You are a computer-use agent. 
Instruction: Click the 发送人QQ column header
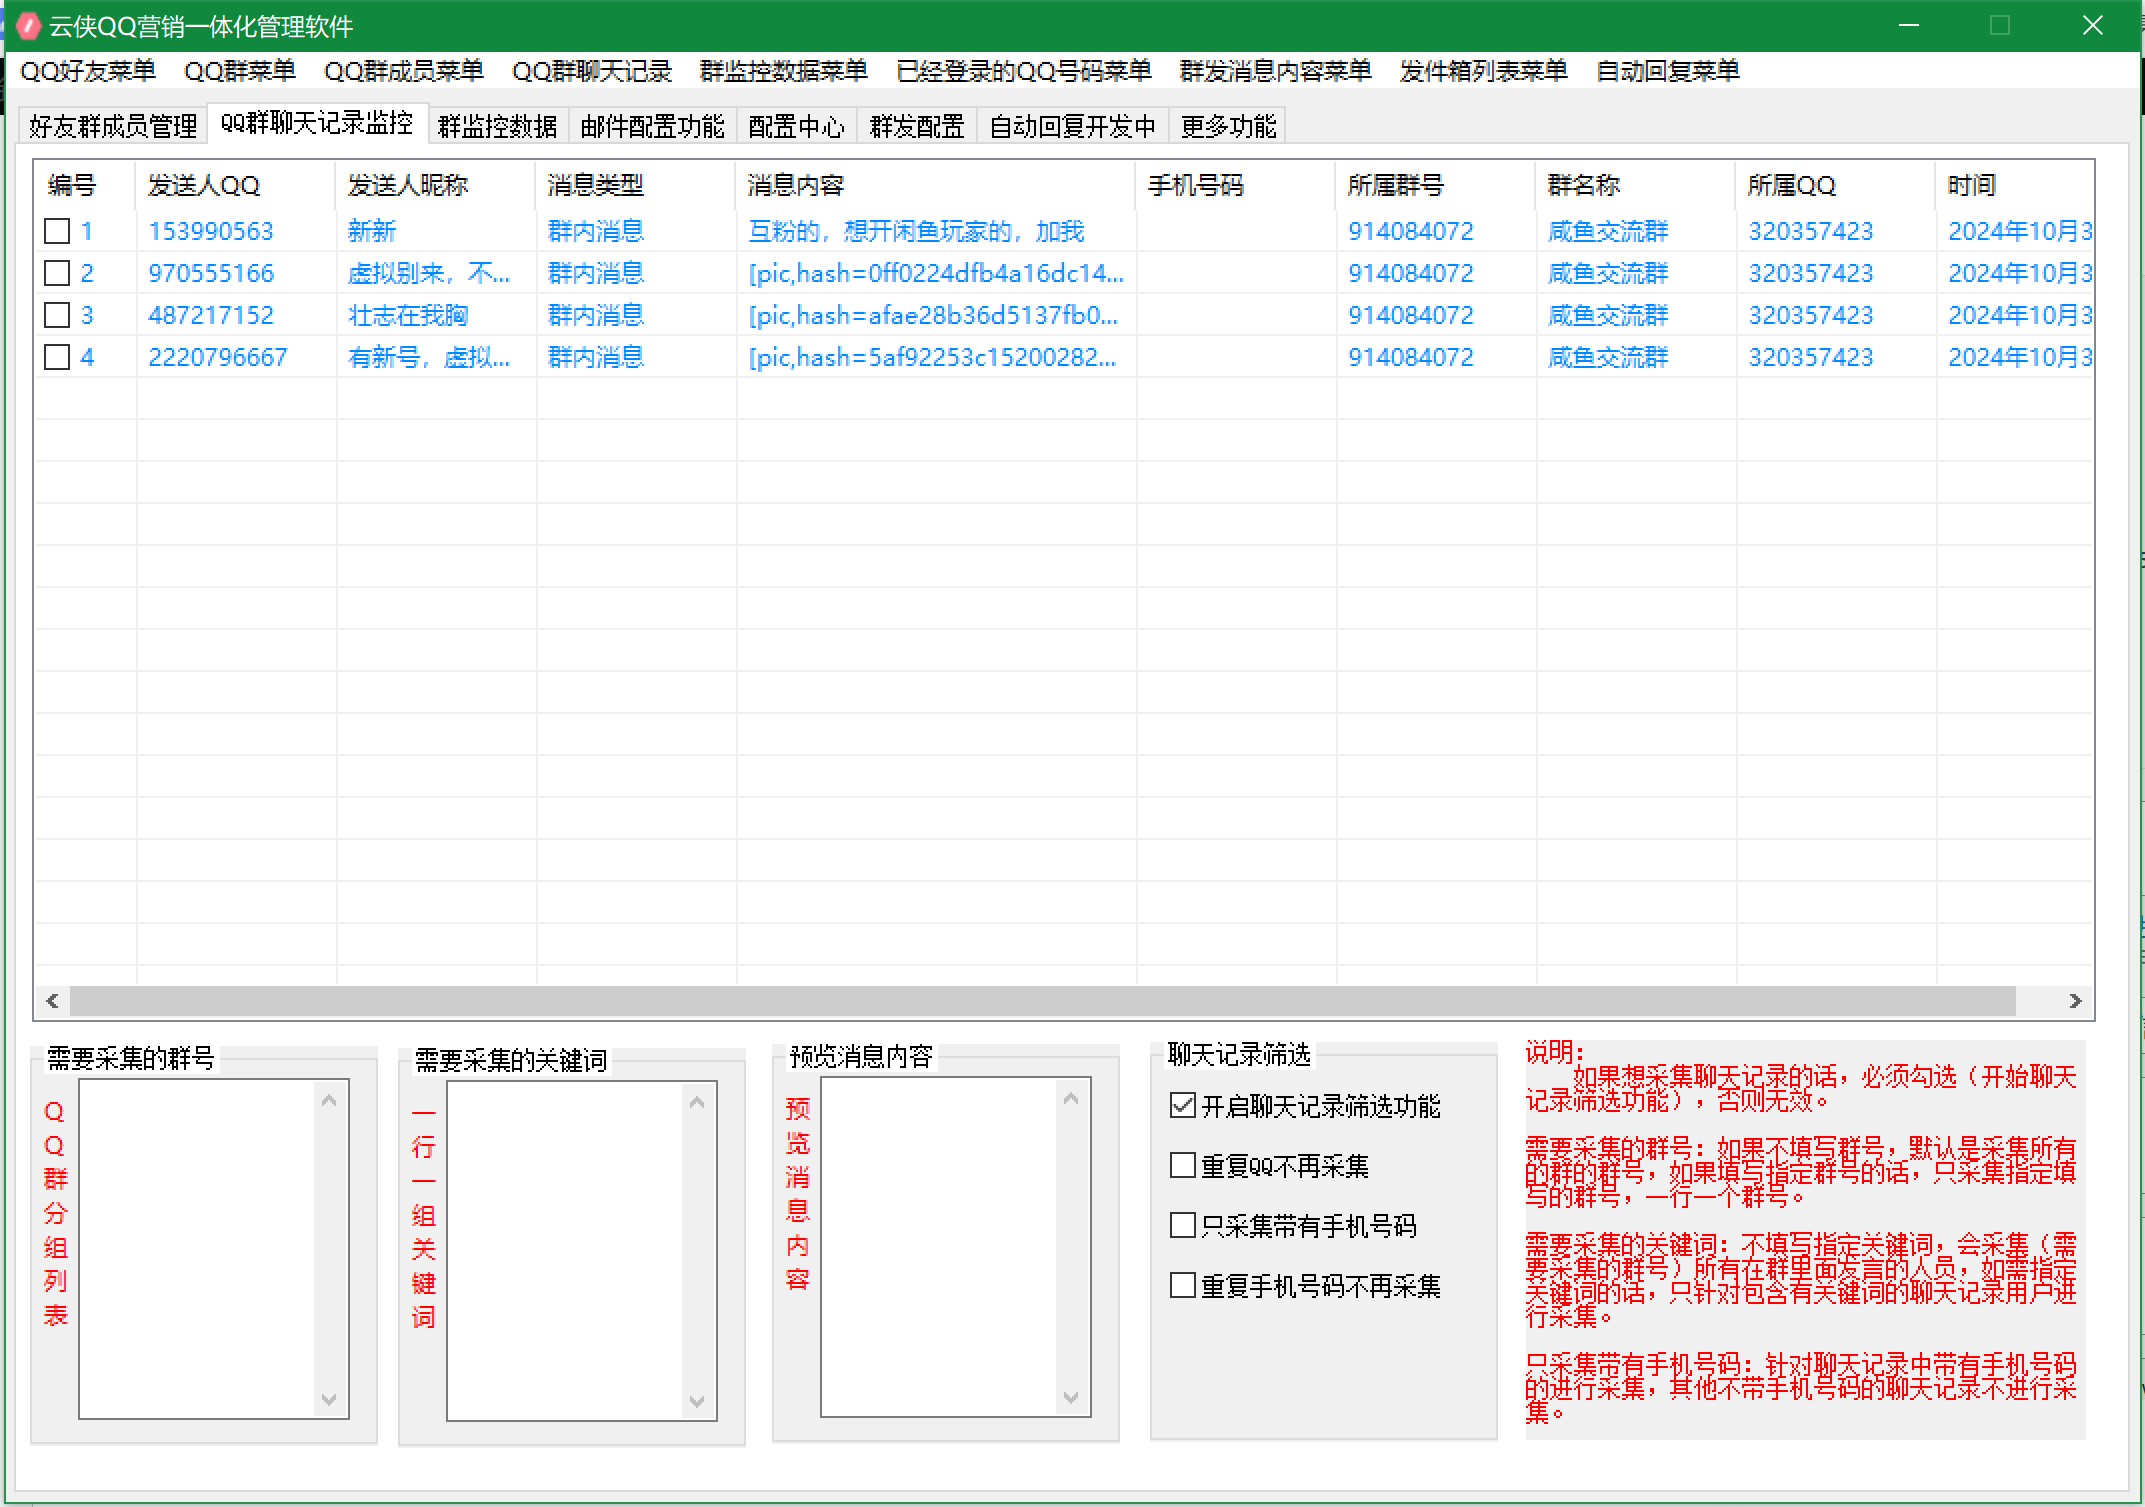coord(235,185)
